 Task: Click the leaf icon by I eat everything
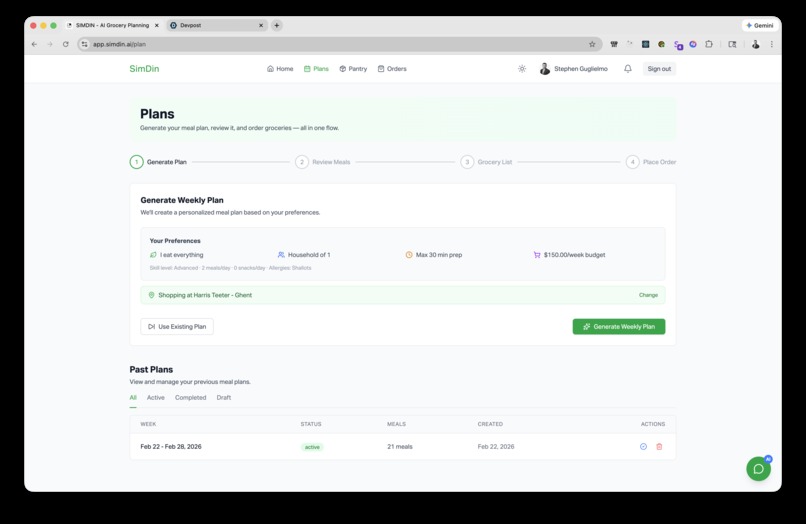coord(153,255)
